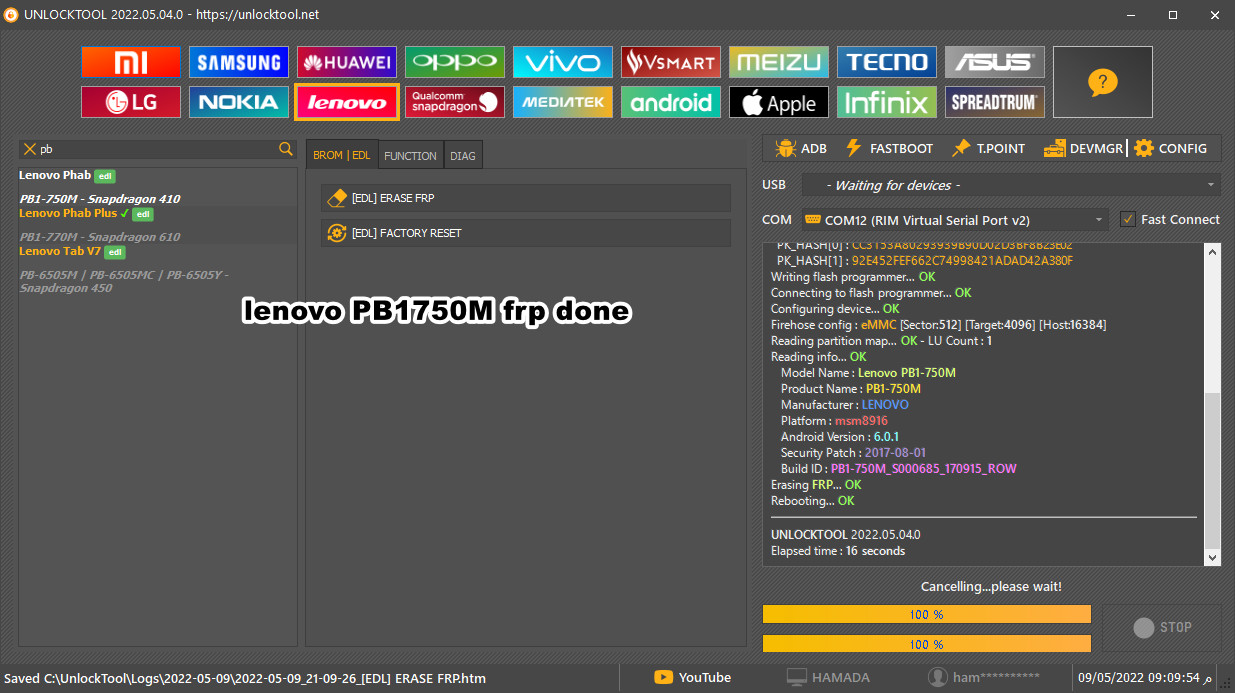Click PB1-770M - Snapdragon 610 row

pyautogui.click(x=100, y=237)
